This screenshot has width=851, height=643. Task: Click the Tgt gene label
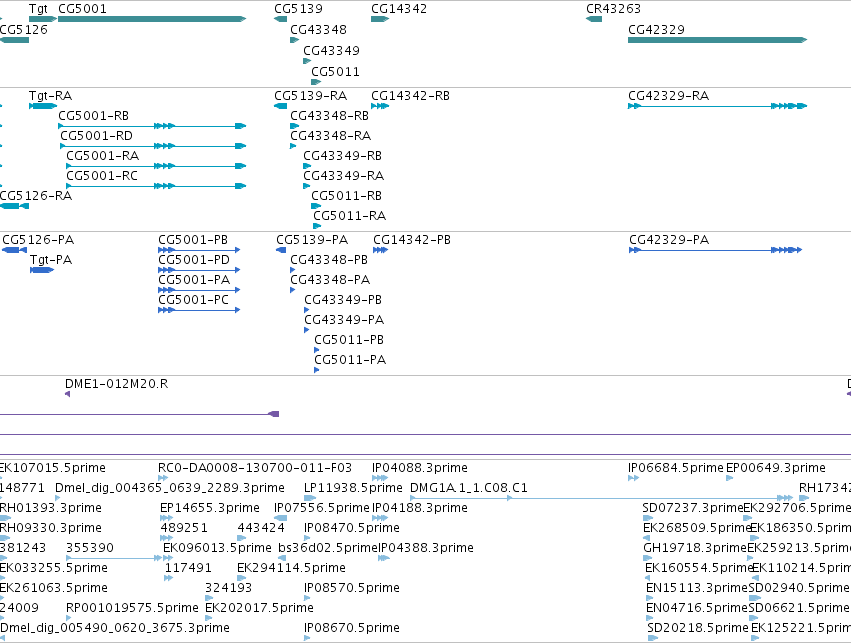pyautogui.click(x=38, y=9)
